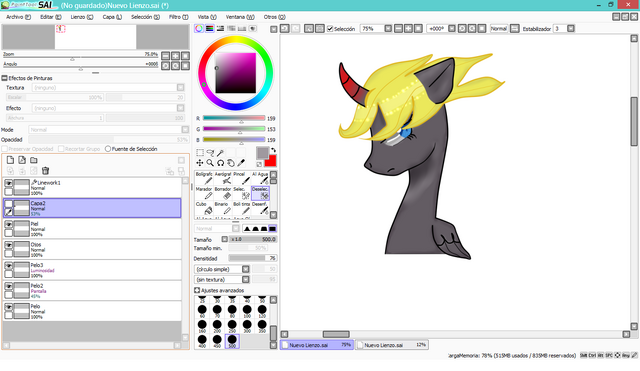Choose the Al Agua watercolor brush

point(260,178)
